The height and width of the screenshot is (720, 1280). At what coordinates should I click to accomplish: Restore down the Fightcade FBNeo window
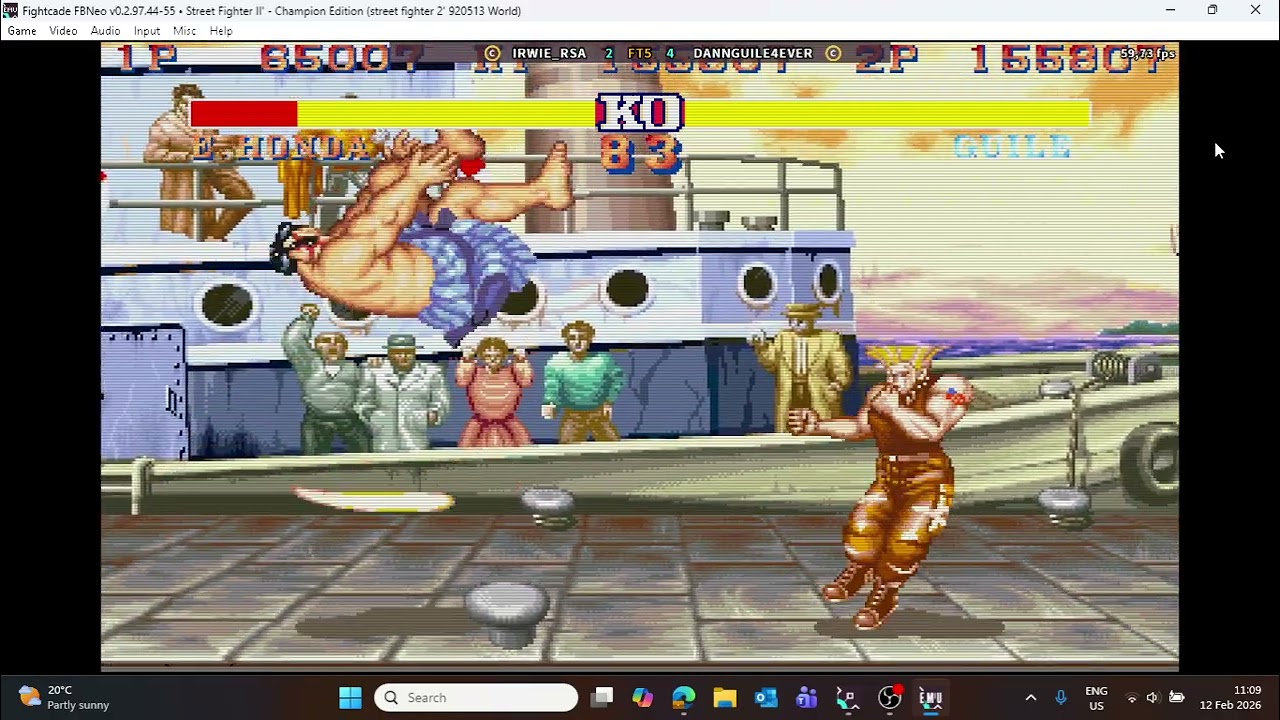tap(1212, 10)
